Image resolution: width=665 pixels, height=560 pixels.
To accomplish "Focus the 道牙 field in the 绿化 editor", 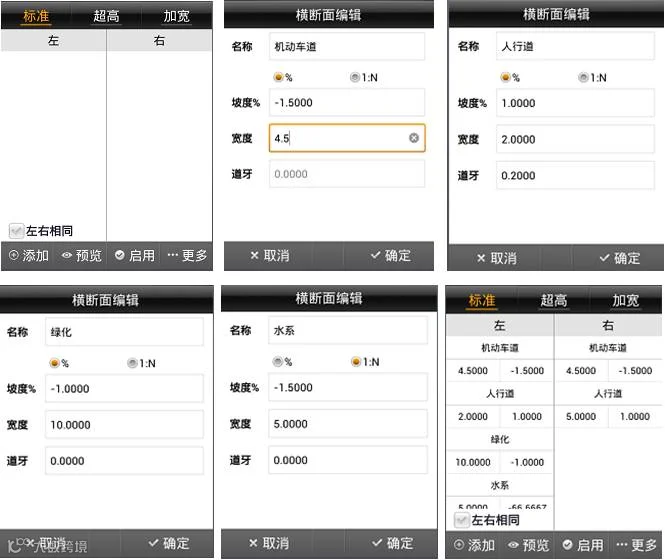I will 124,461.
